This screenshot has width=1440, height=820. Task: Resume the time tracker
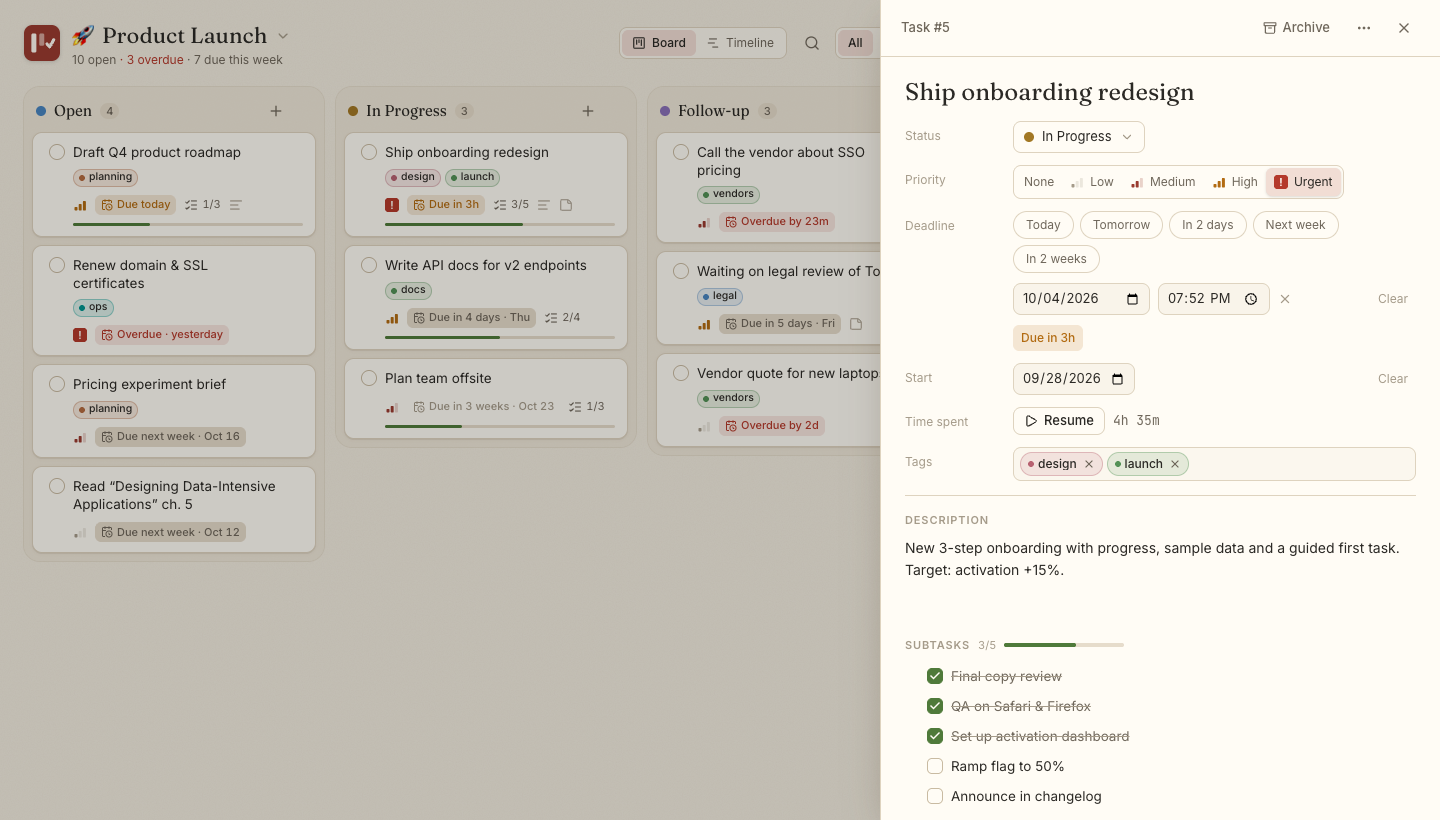(1059, 421)
